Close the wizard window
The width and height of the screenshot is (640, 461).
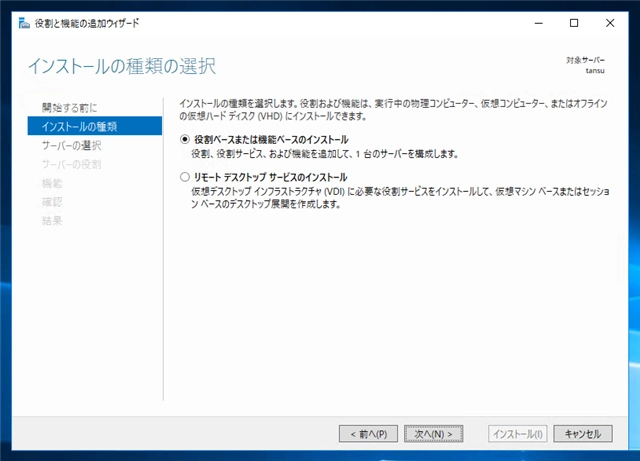[610, 23]
